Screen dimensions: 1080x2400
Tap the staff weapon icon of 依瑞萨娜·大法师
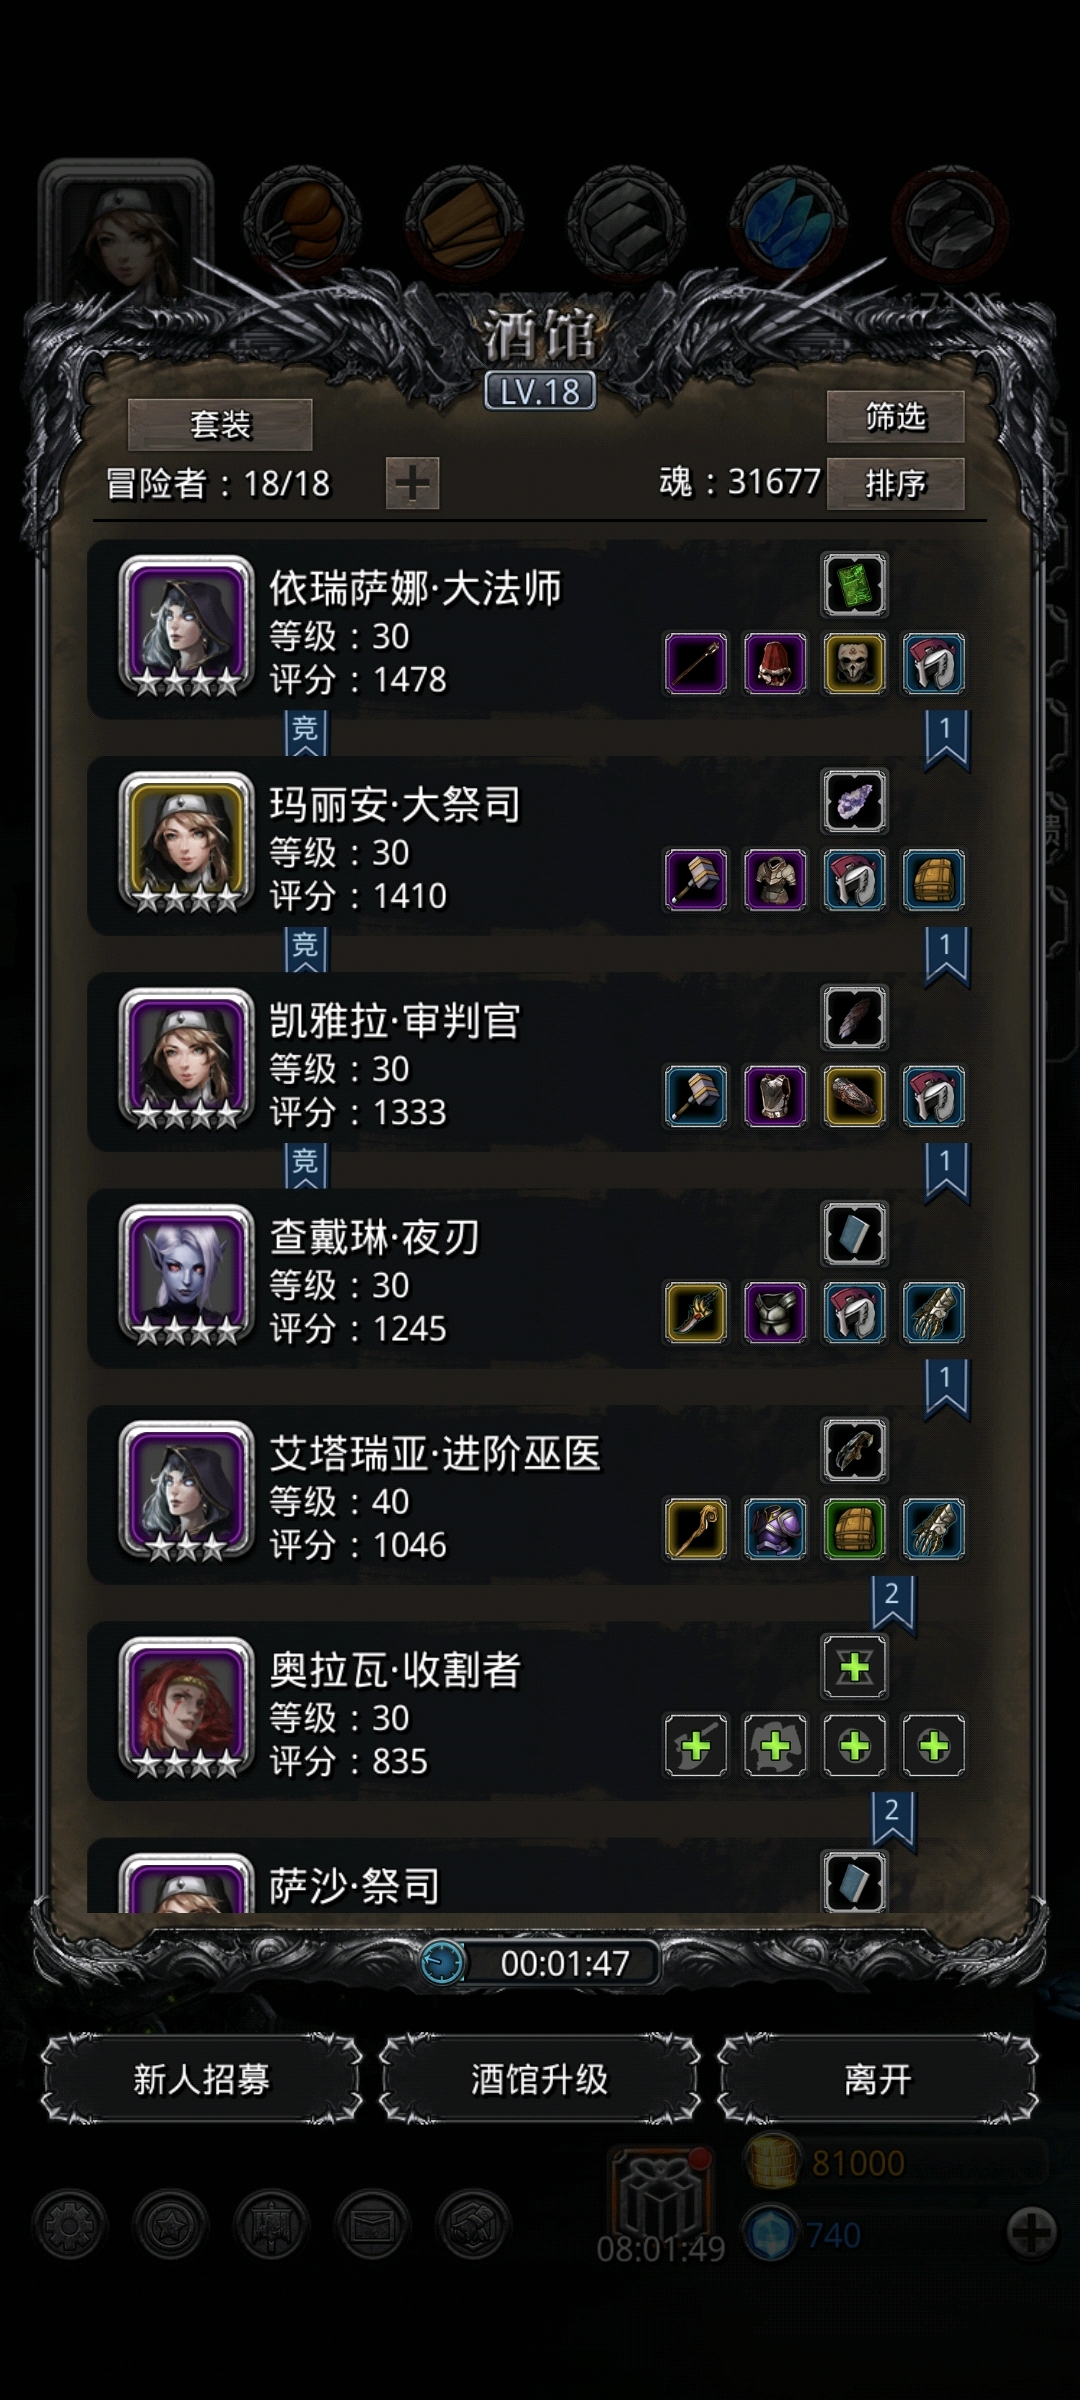coord(696,663)
